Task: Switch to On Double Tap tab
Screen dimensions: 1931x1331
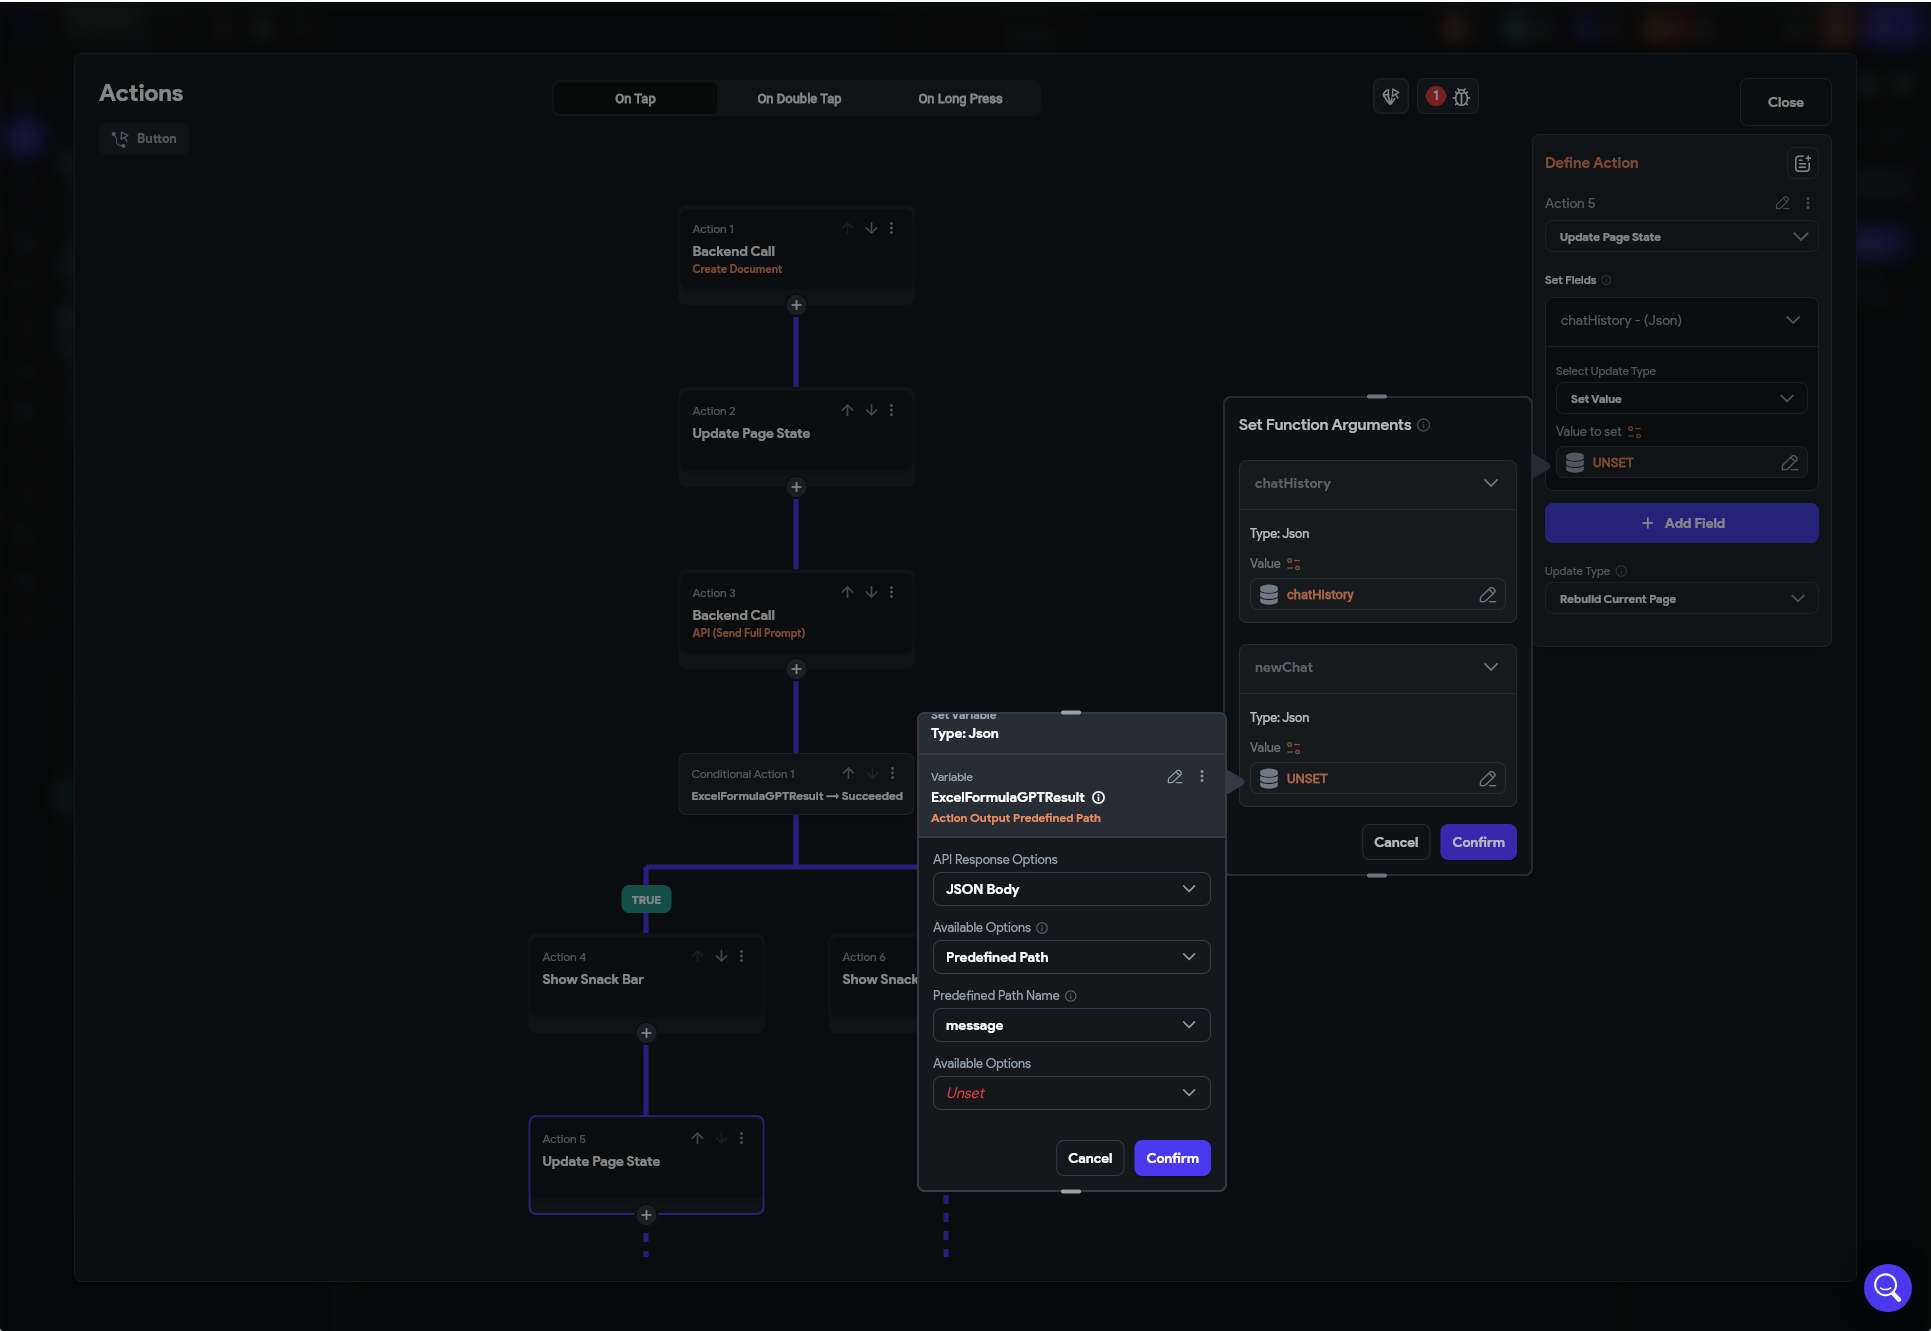Action: coord(799,99)
